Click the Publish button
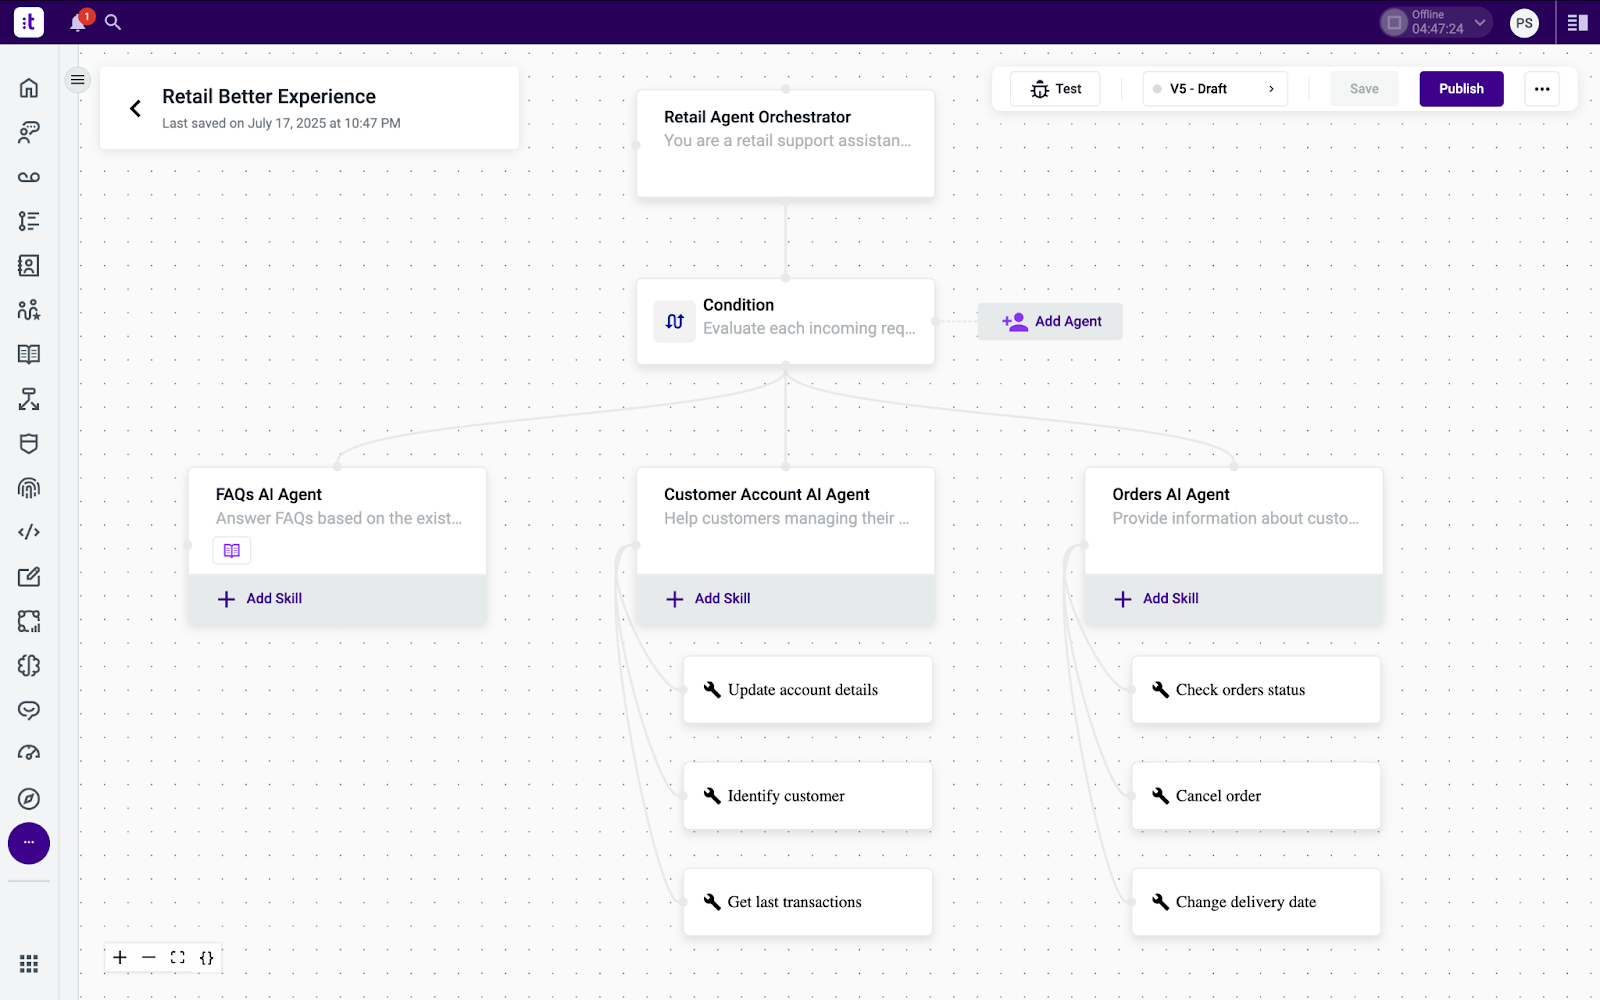1600x1000 pixels. pos(1461,89)
